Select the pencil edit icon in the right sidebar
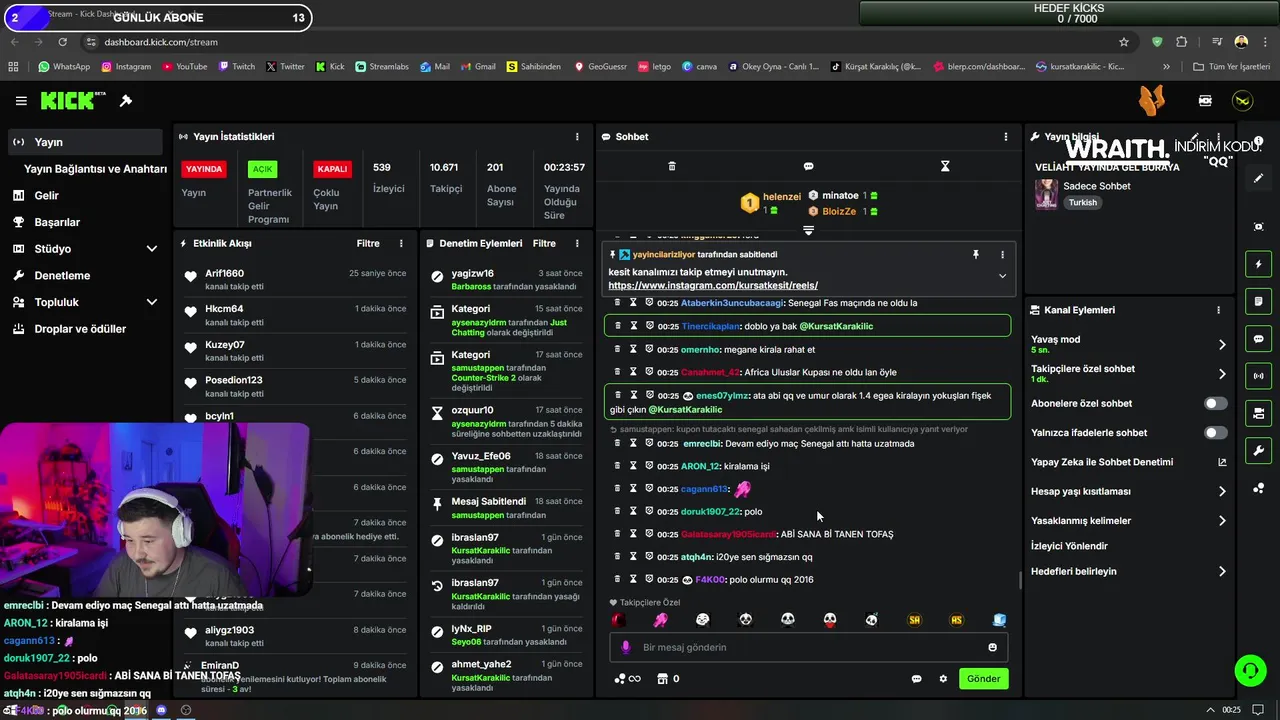The width and height of the screenshot is (1280, 720). [1258, 179]
